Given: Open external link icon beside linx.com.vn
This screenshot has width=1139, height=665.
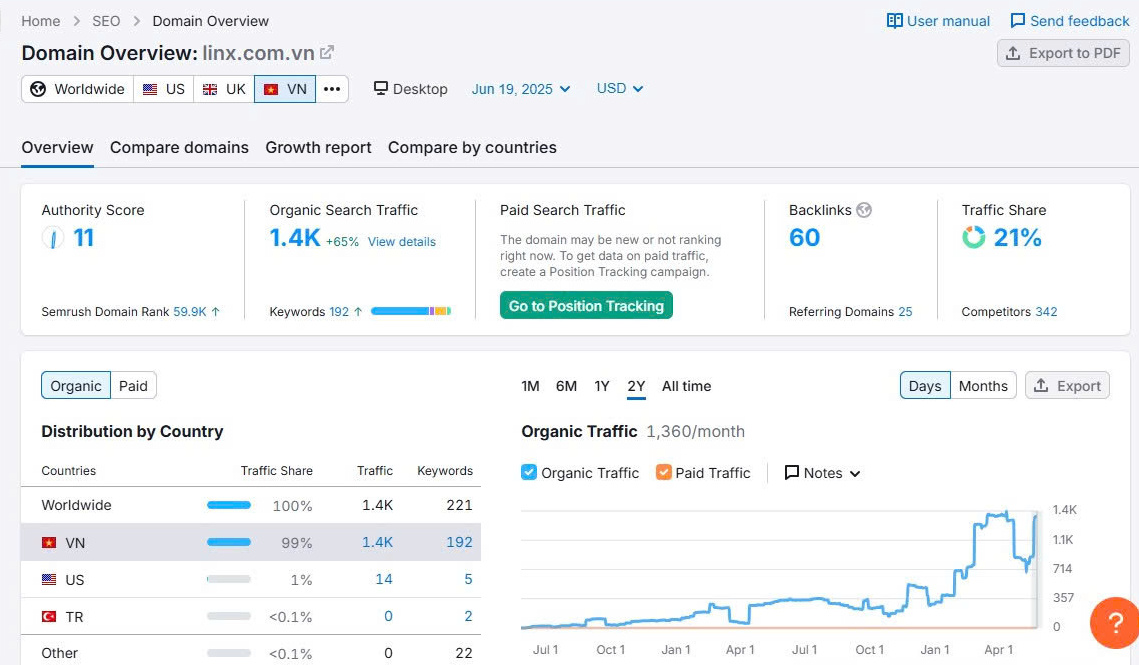Looking at the screenshot, I should click(327, 52).
